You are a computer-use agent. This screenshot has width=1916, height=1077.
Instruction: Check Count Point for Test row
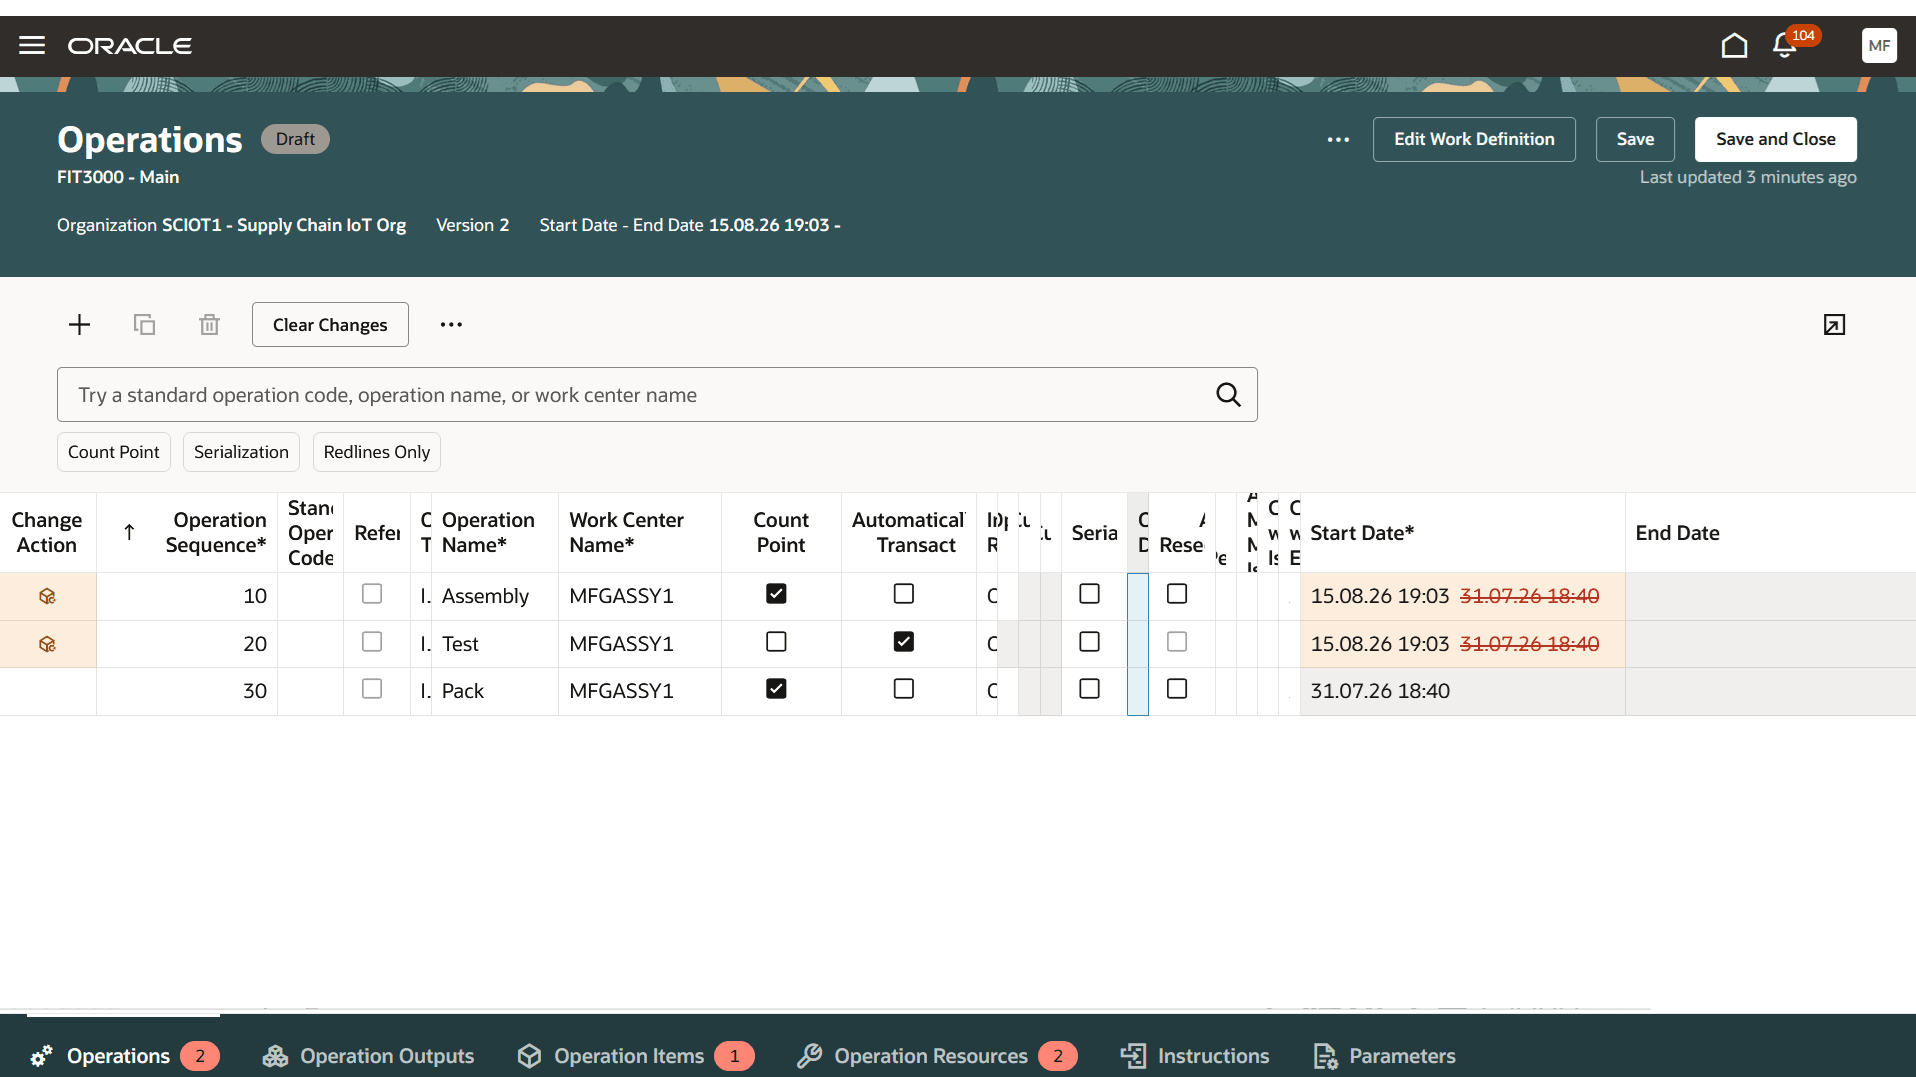point(776,642)
